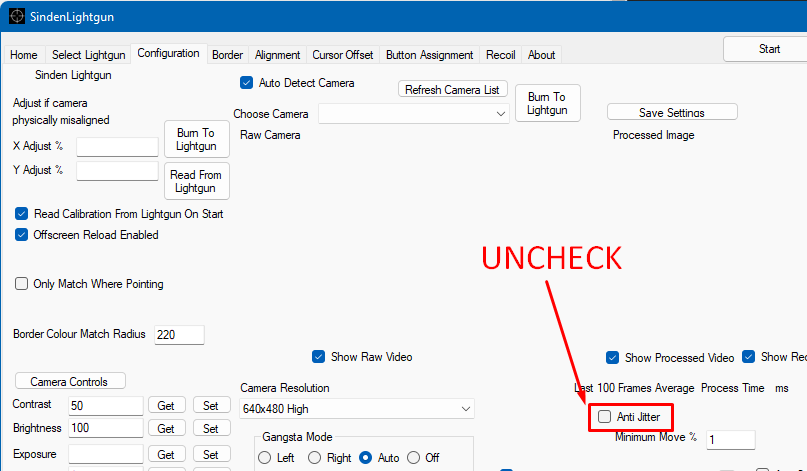This screenshot has height=471, width=807.
Task: Toggle Offscreen Reload Enabled checkbox
Action: click(x=22, y=235)
